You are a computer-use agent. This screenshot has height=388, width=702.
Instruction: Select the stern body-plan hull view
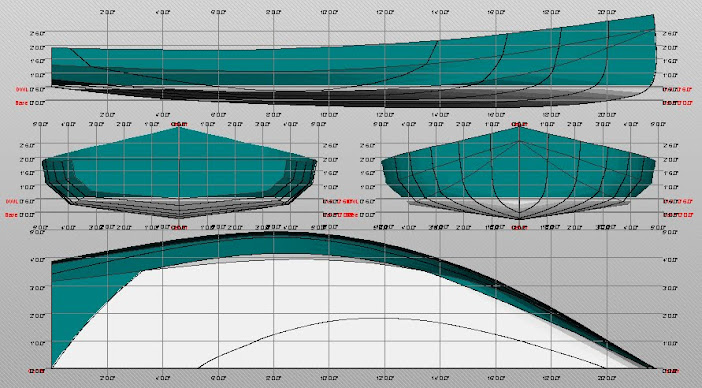179,172
